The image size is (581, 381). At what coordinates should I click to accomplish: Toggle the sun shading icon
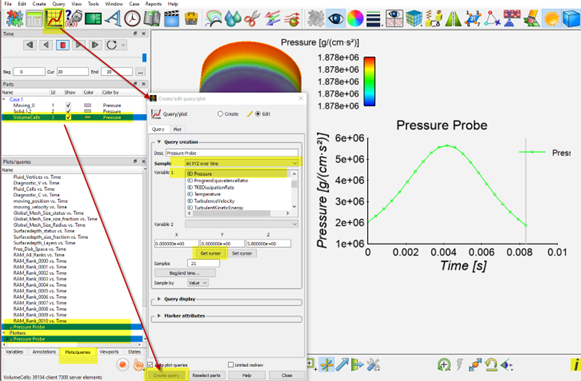click(x=551, y=18)
